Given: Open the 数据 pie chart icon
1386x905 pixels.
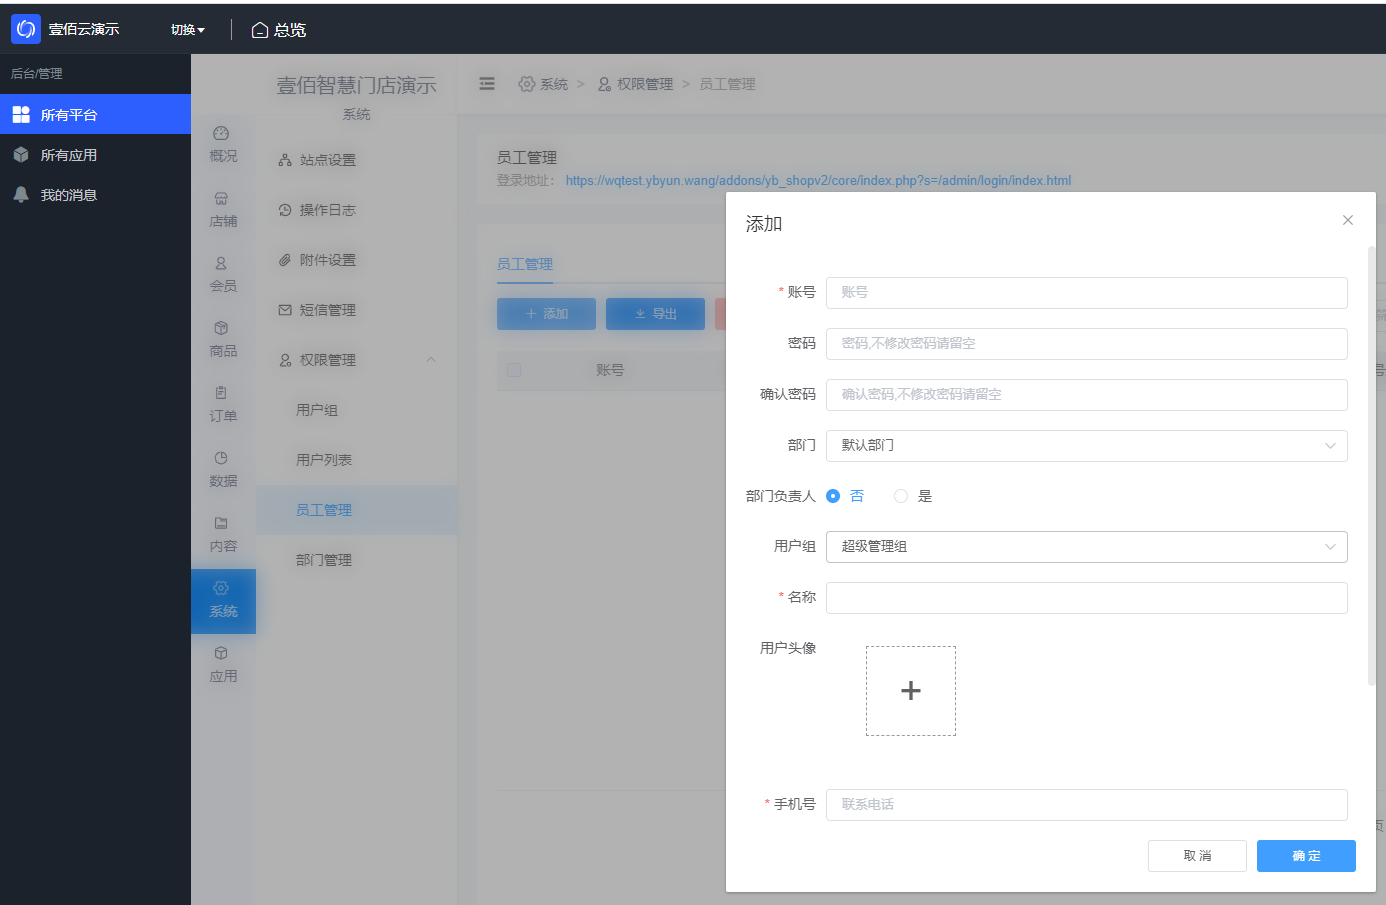Looking at the screenshot, I should click(221, 459).
